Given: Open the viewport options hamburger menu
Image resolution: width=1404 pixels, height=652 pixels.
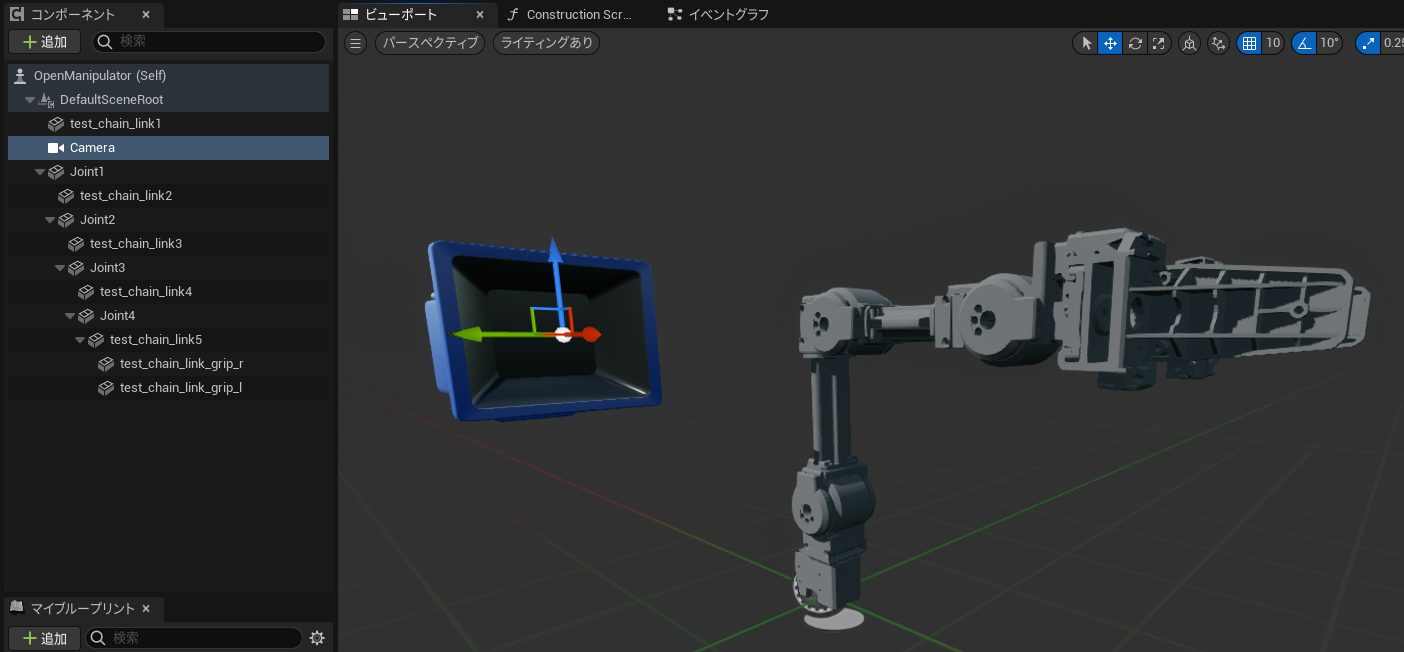Looking at the screenshot, I should tap(355, 42).
